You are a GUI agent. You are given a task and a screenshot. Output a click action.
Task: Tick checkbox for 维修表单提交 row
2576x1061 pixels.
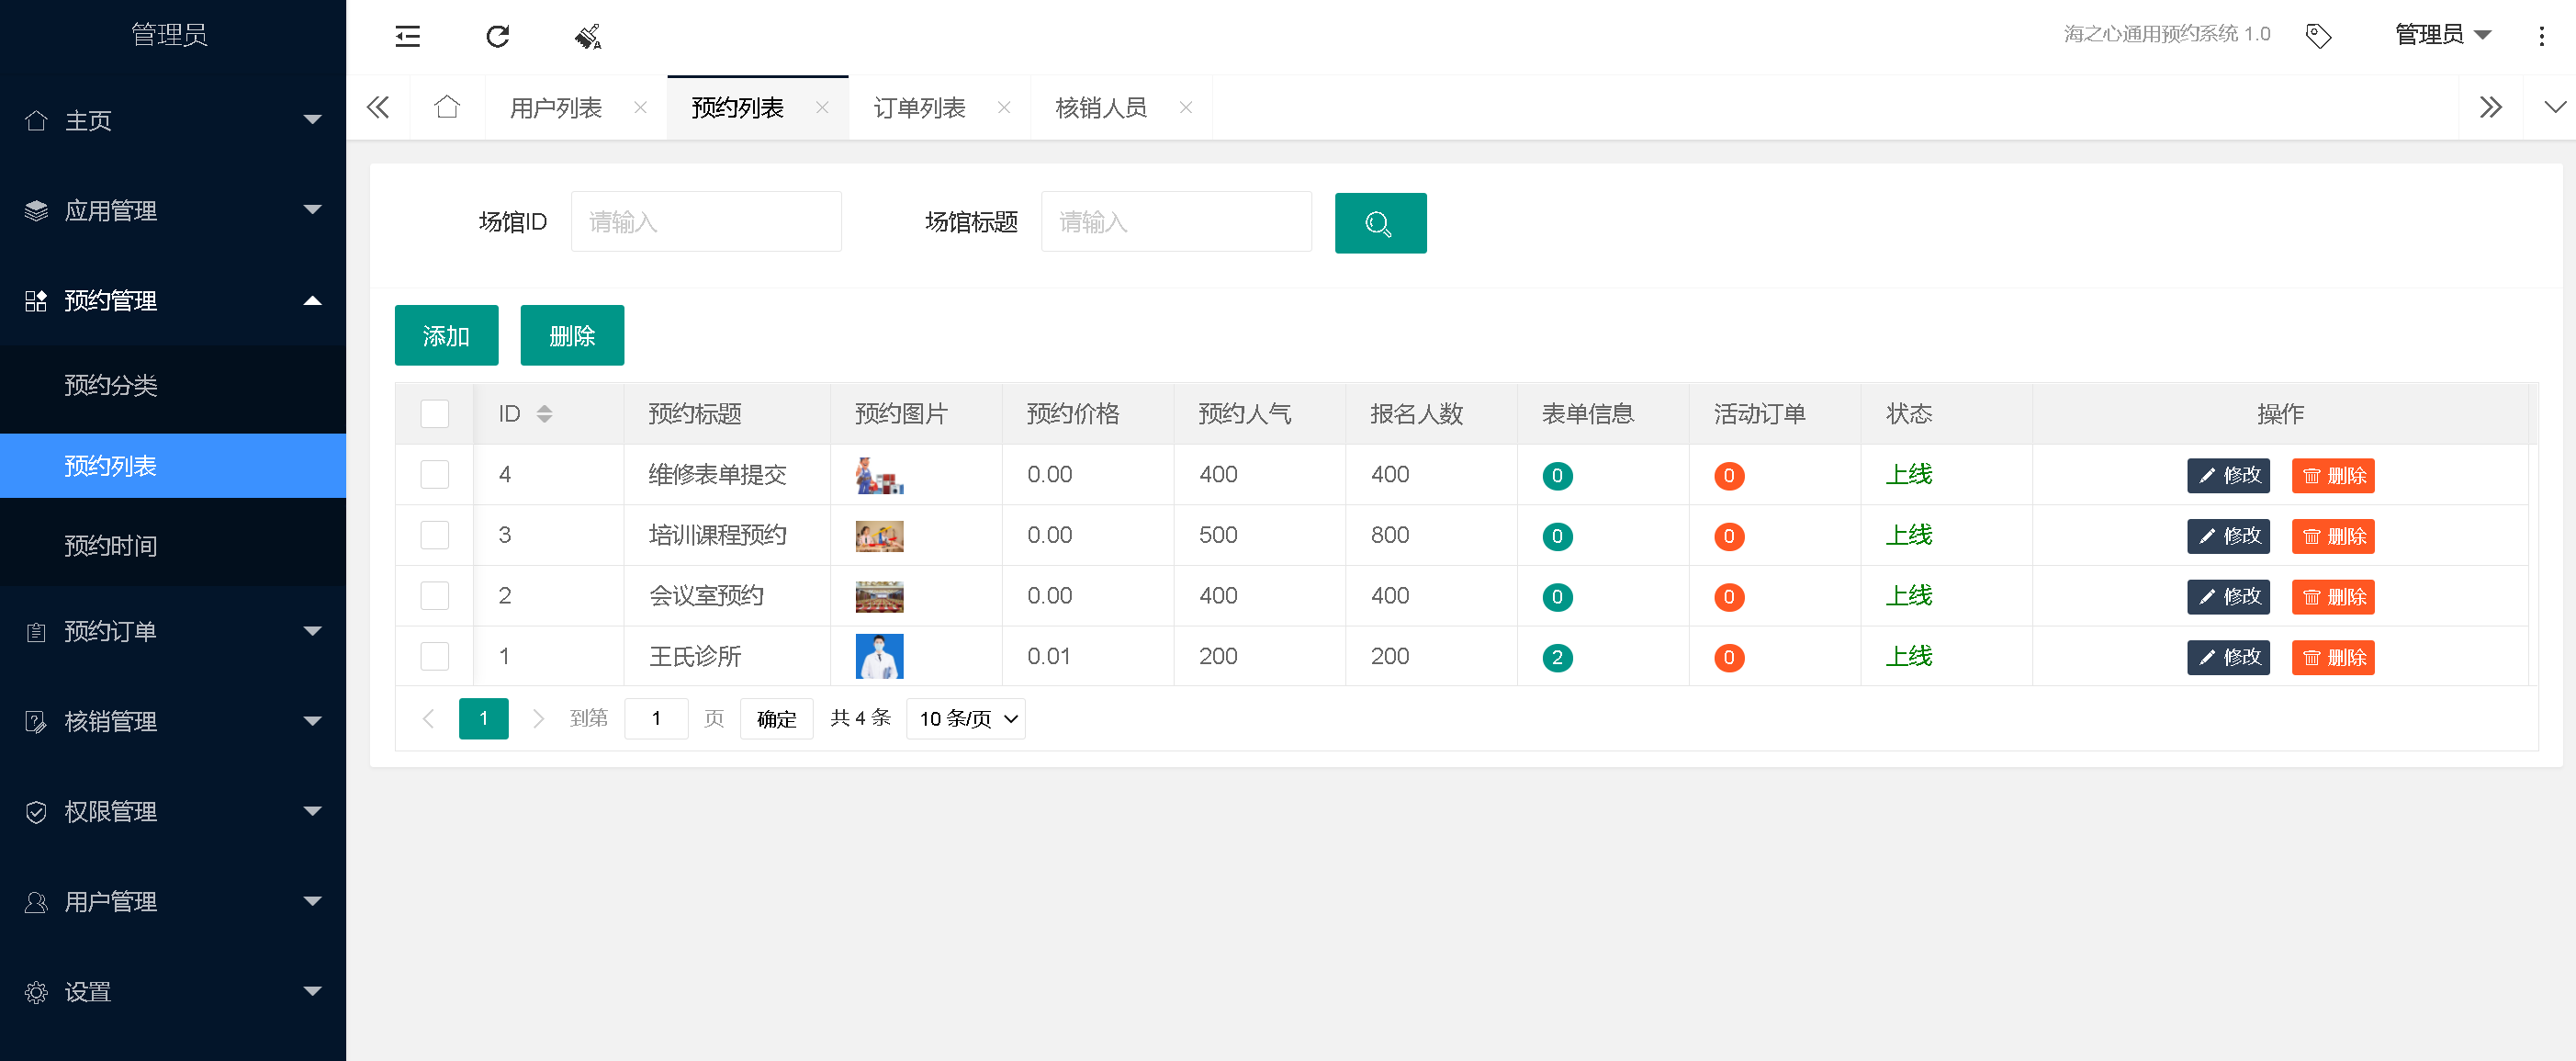pyautogui.click(x=434, y=474)
